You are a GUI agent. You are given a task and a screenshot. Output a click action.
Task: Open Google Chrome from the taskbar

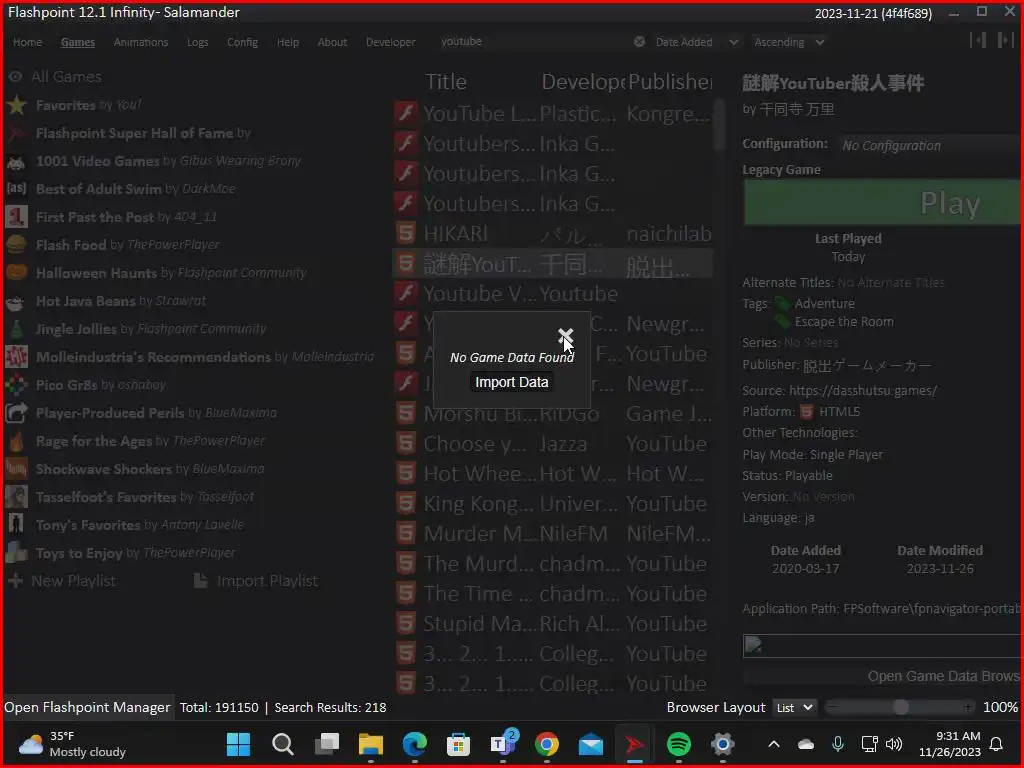click(x=547, y=744)
